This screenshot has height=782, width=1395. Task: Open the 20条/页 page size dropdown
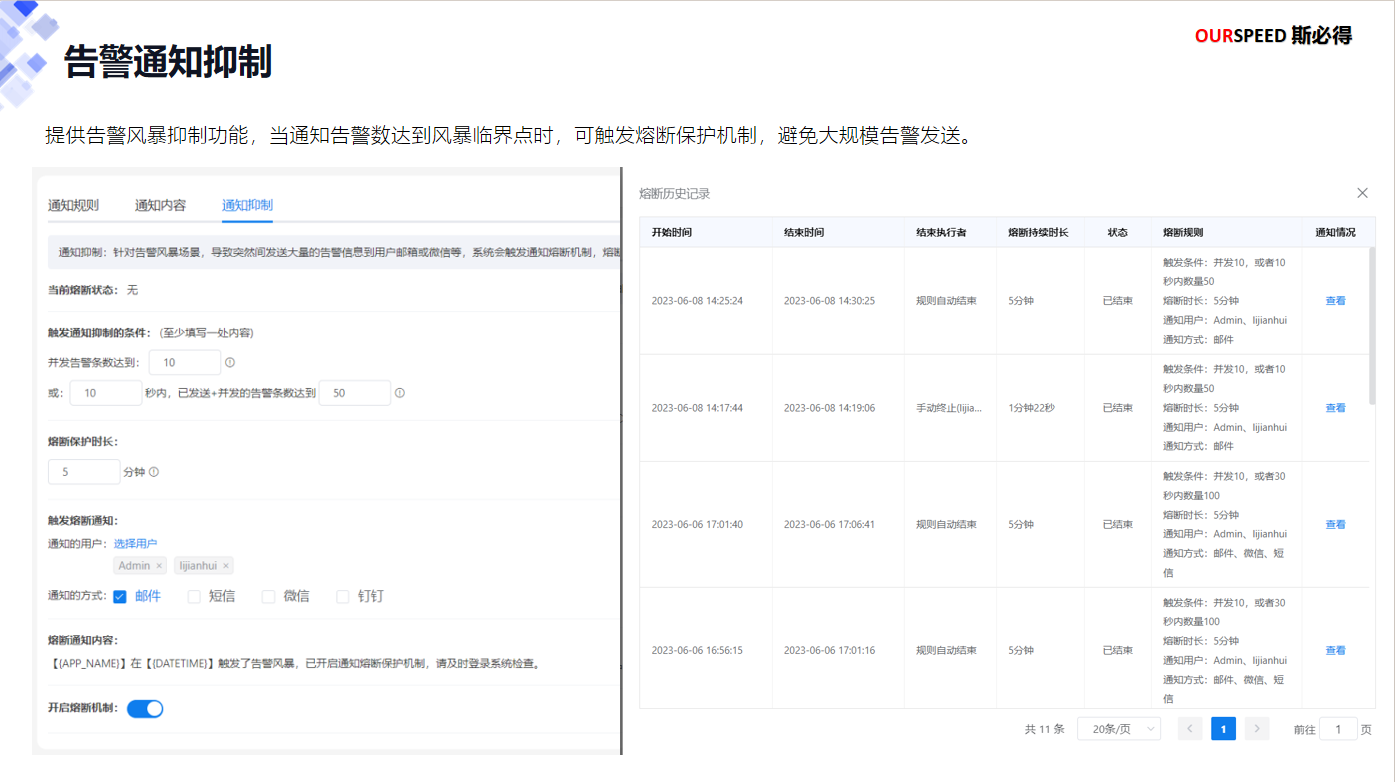pyautogui.click(x=1118, y=729)
